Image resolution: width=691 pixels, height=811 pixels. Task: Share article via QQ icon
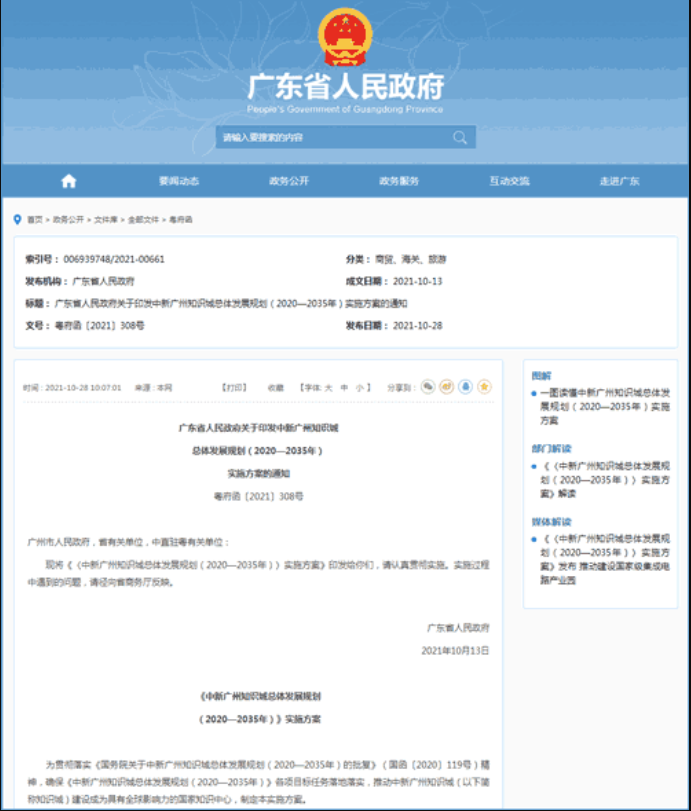pos(465,387)
